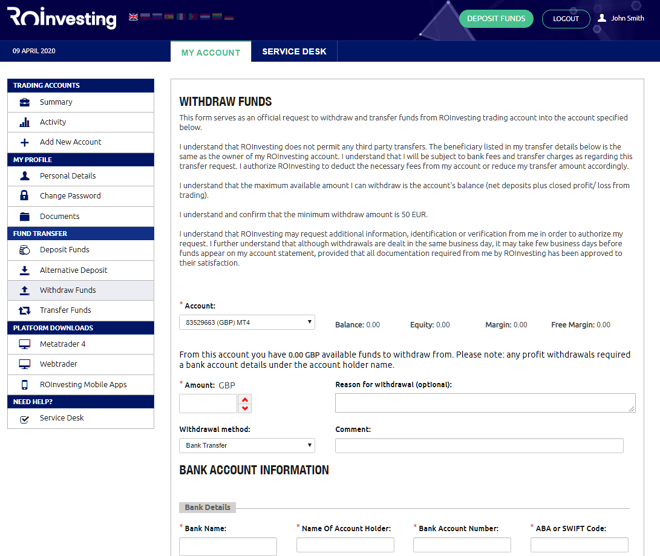The height and width of the screenshot is (556, 660).
Task: Open Documents folder icon
Action: pyautogui.click(x=25, y=216)
